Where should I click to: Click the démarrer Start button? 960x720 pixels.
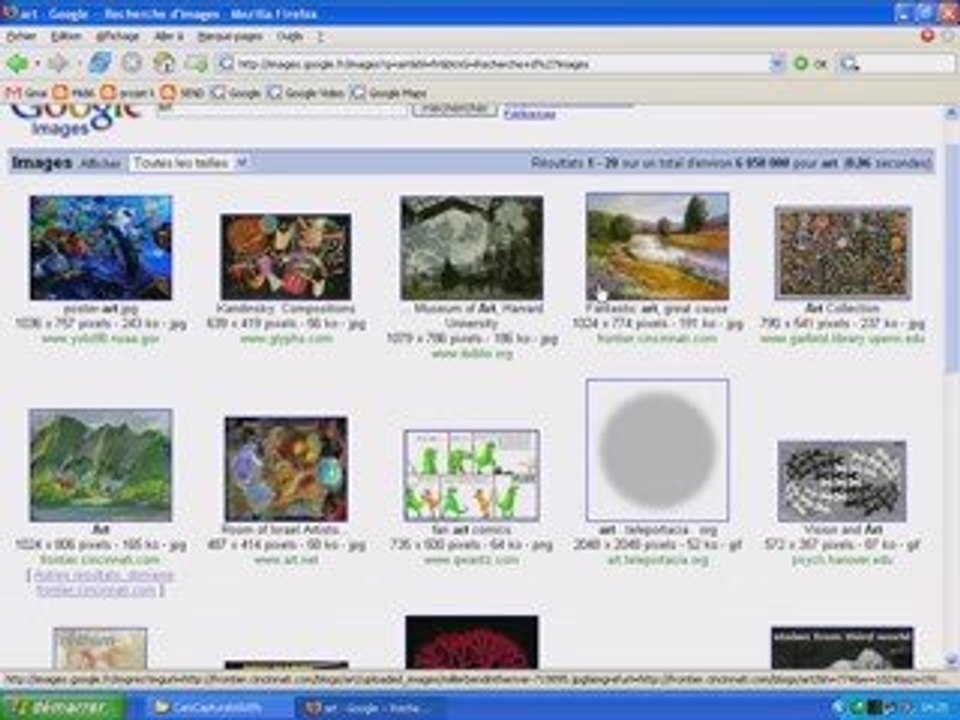[x=62, y=708]
